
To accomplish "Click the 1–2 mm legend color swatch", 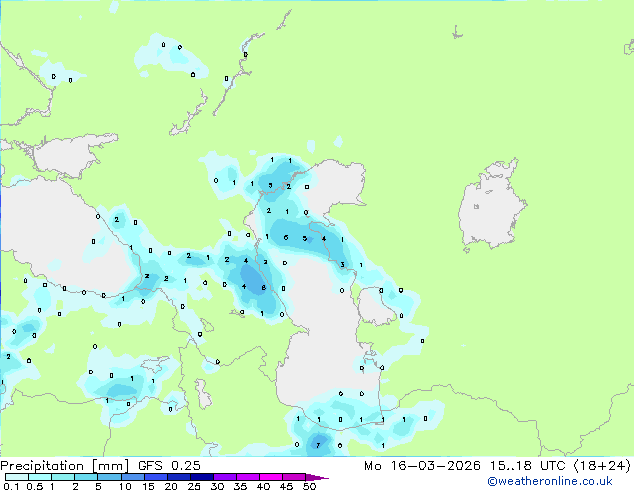I will pos(63,477).
